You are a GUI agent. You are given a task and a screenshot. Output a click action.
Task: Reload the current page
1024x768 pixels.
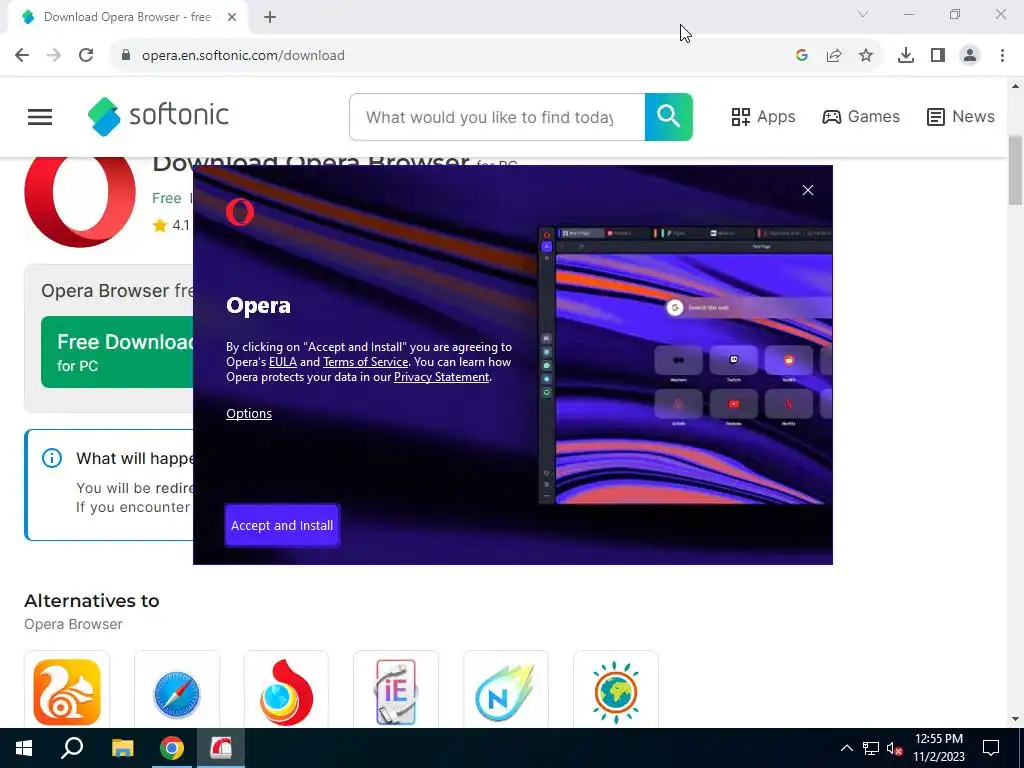(86, 56)
